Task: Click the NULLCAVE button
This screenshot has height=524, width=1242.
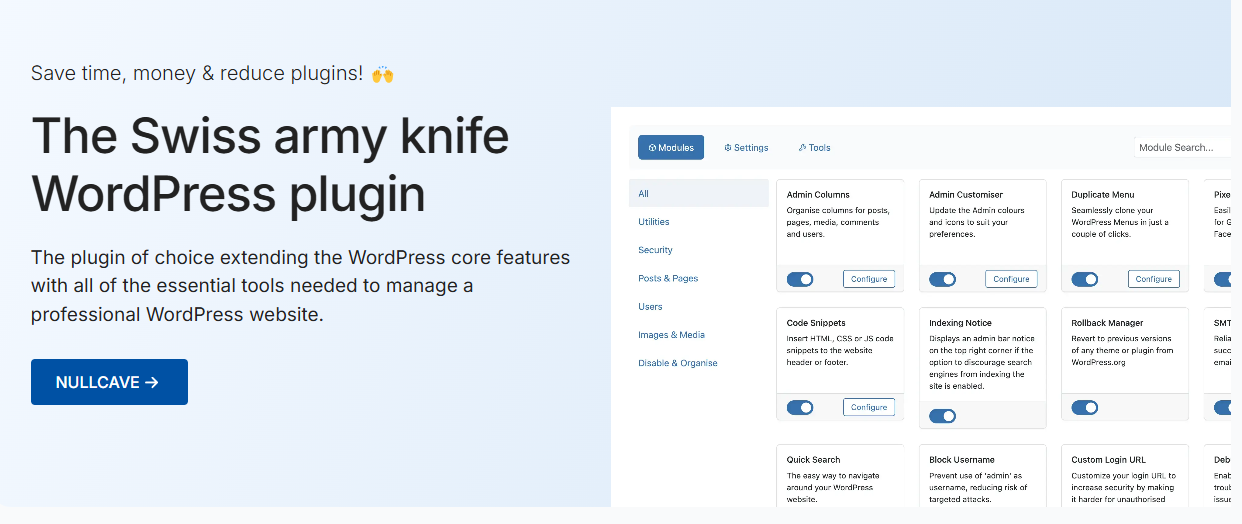Action: tap(109, 382)
